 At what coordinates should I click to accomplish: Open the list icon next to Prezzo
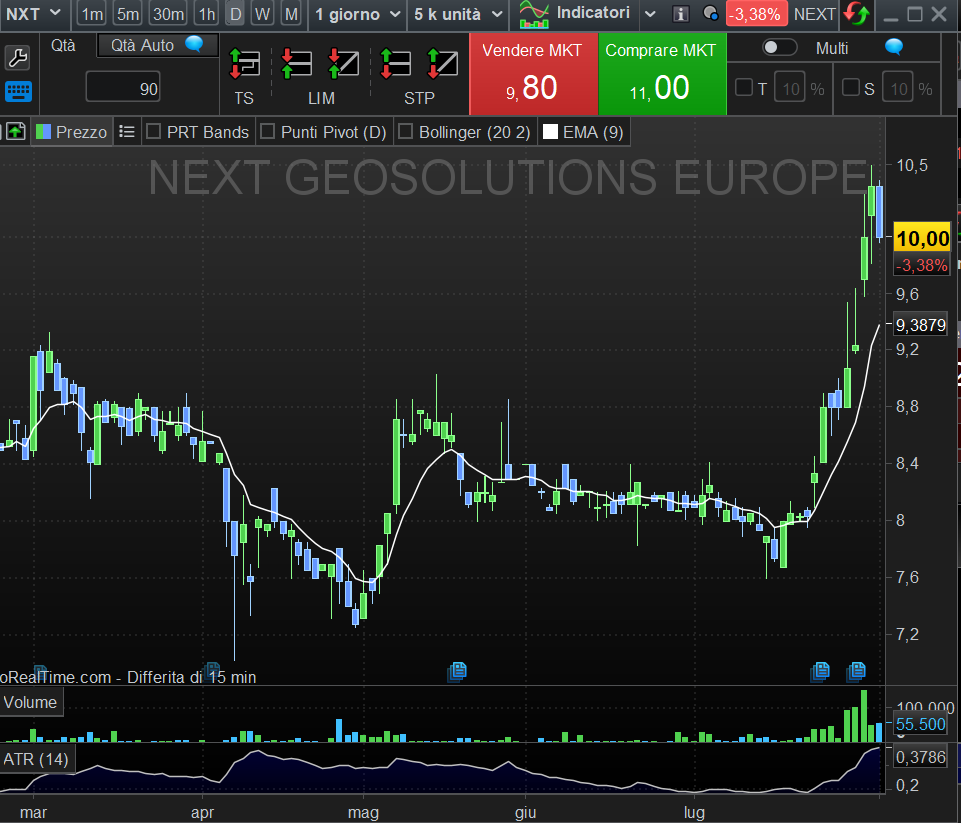127,132
